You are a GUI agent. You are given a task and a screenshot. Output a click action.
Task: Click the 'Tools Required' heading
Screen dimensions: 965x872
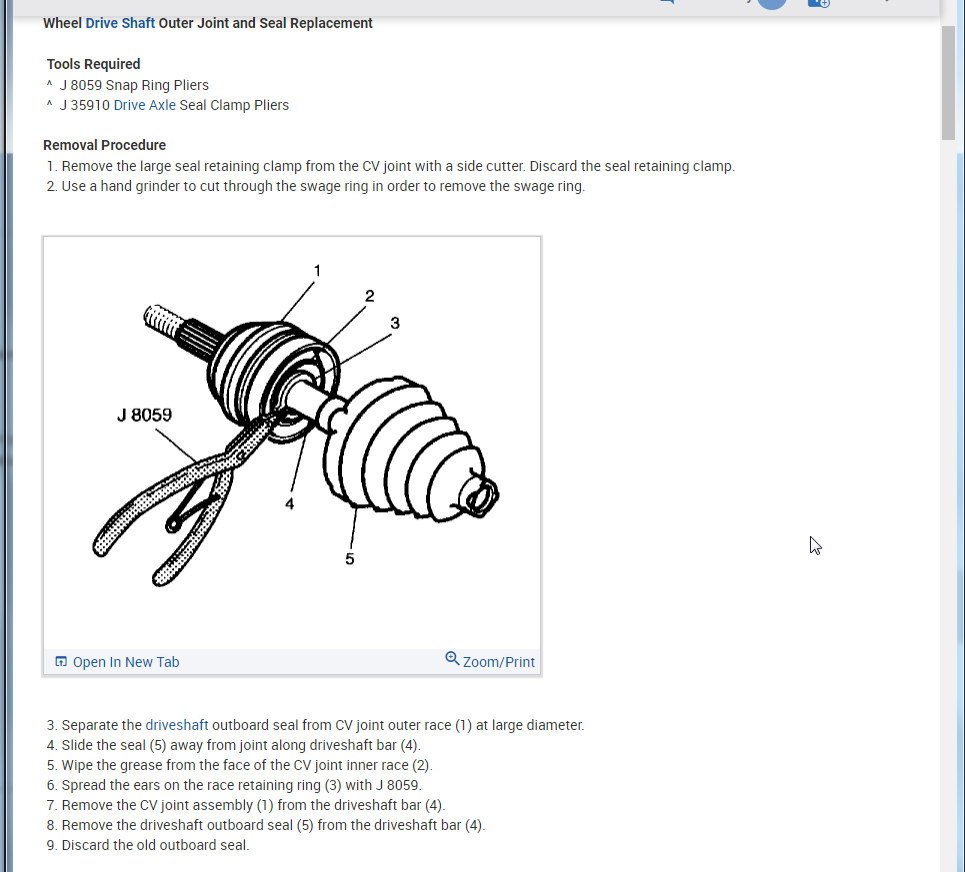coord(94,64)
